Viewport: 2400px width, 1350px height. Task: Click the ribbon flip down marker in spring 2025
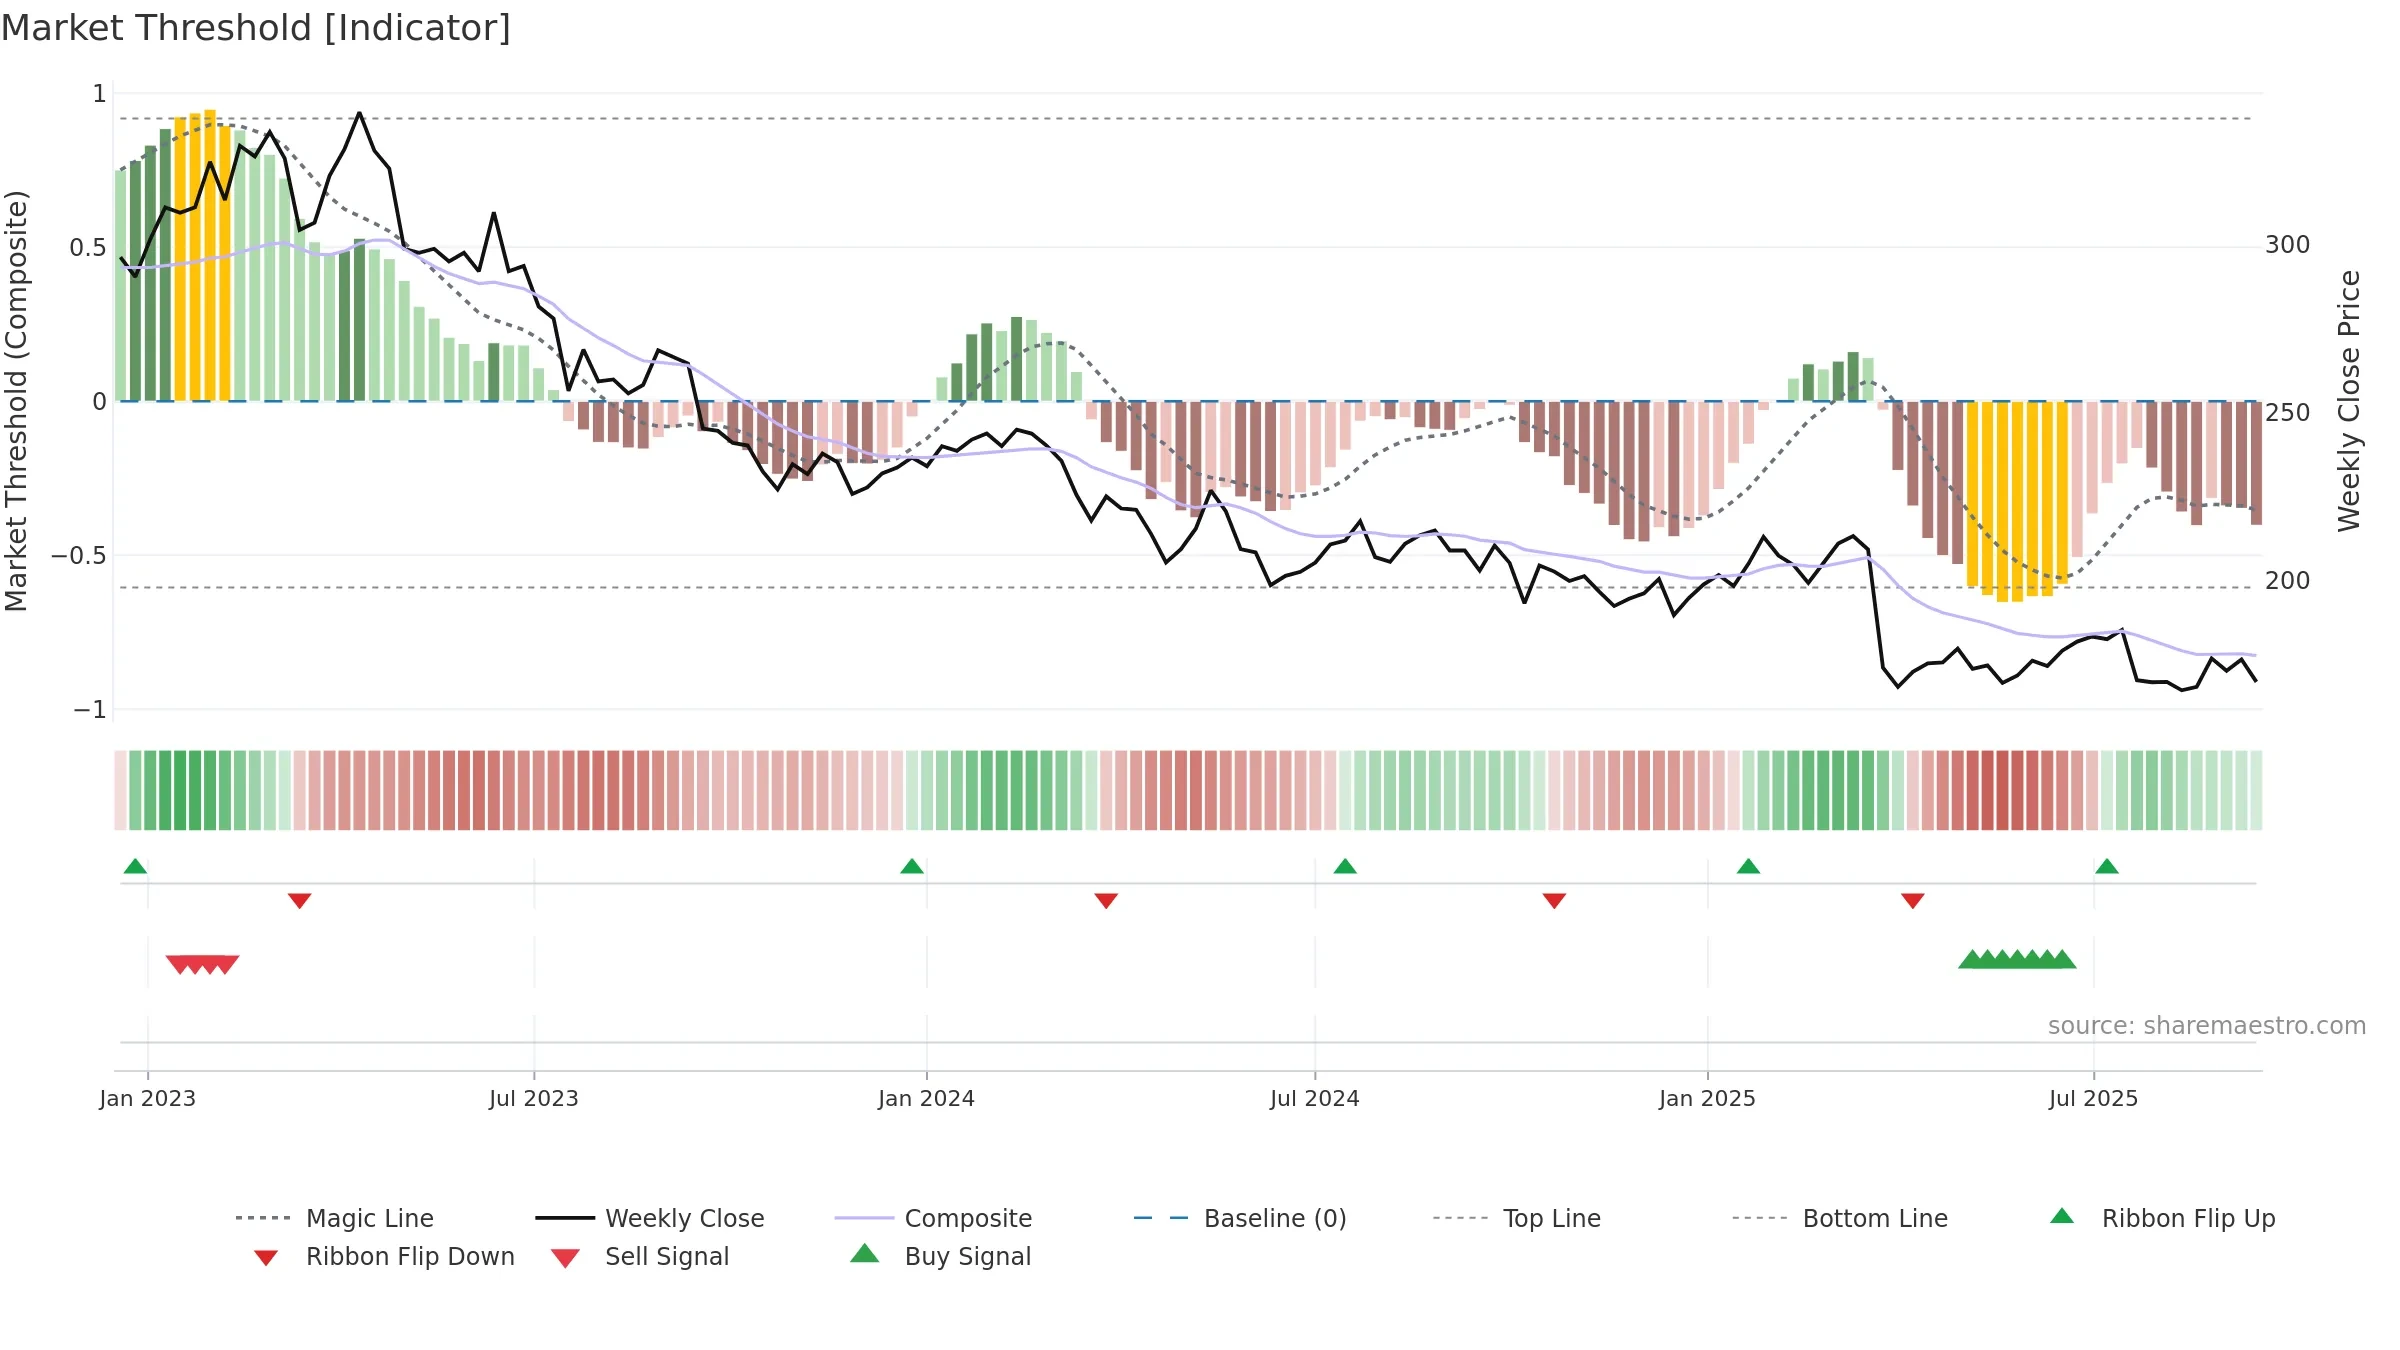point(1913,901)
